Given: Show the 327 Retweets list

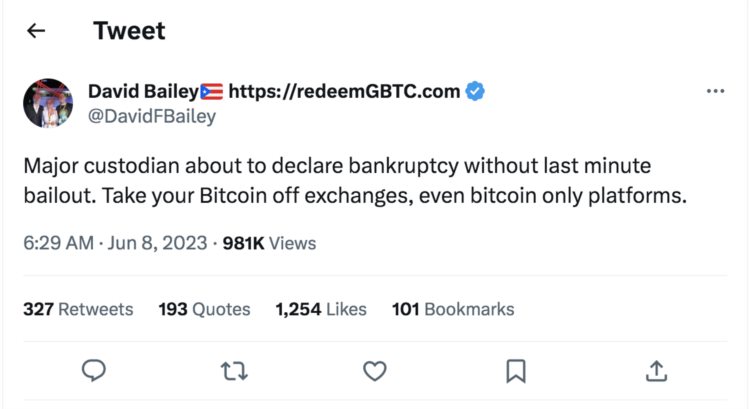Looking at the screenshot, I should [78, 309].
